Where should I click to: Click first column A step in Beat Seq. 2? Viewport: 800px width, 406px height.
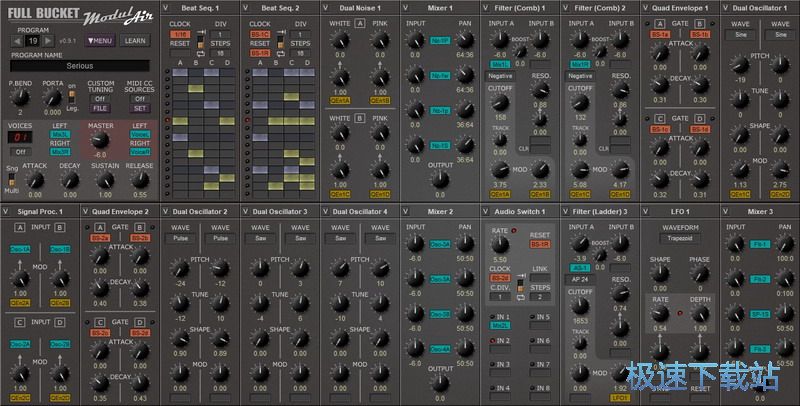pos(260,72)
